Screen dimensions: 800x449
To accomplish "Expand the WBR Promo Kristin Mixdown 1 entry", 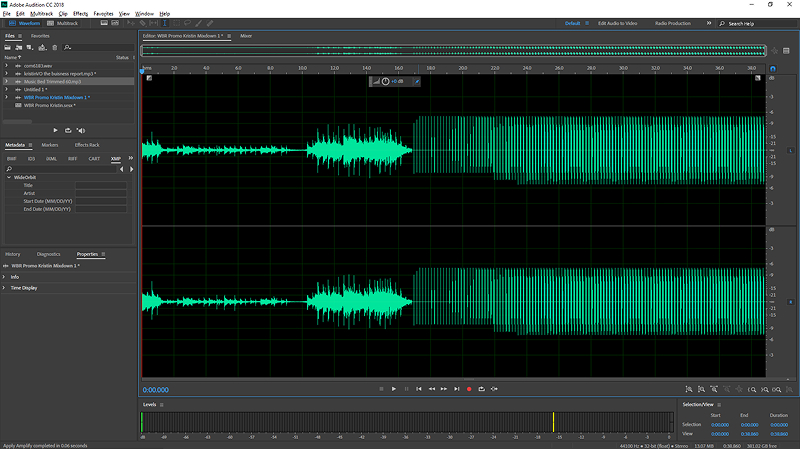I will (x=7, y=97).
